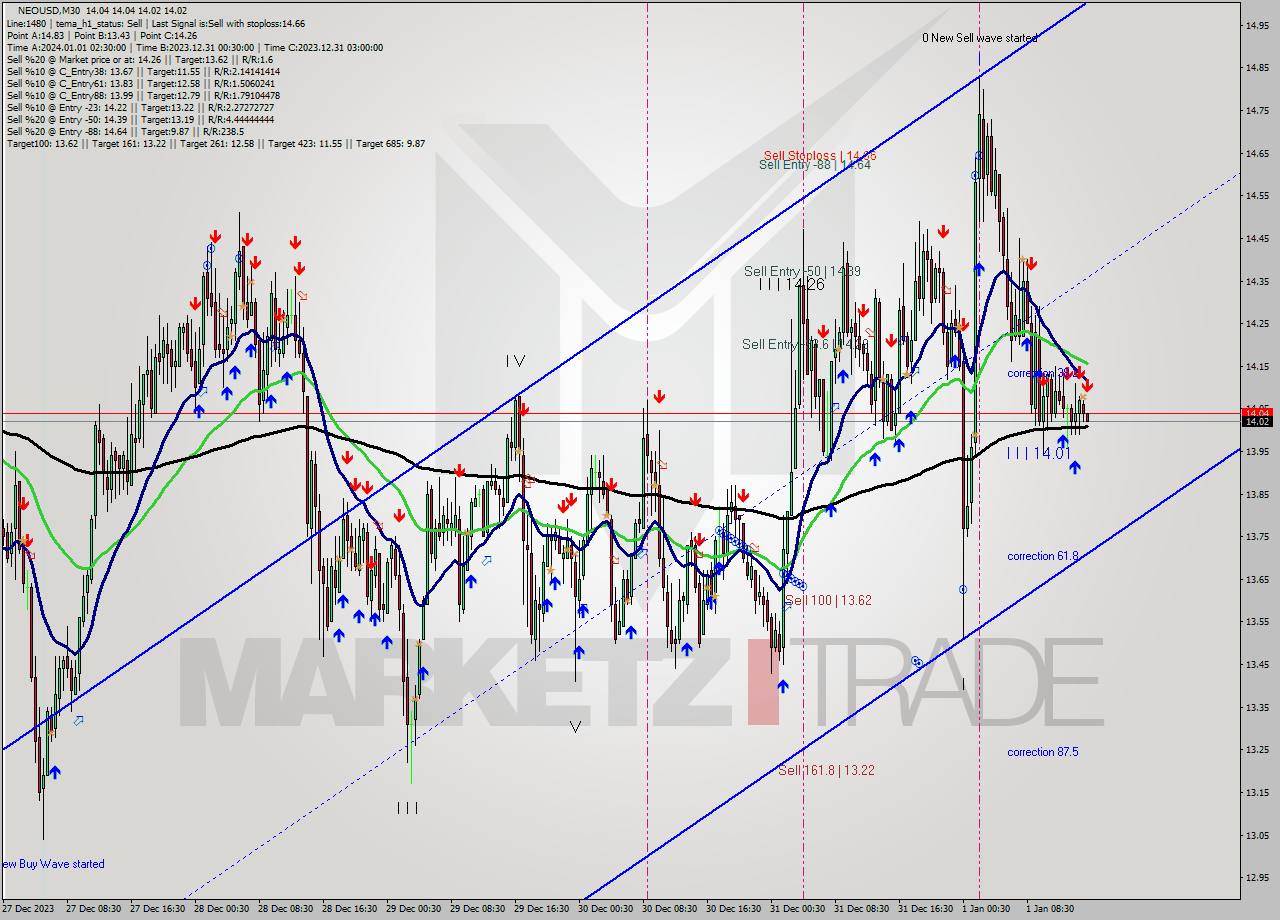
Task: Click the 'Sell %10 @ C_Entry88: 13.99' line
Action: click(x=143, y=95)
